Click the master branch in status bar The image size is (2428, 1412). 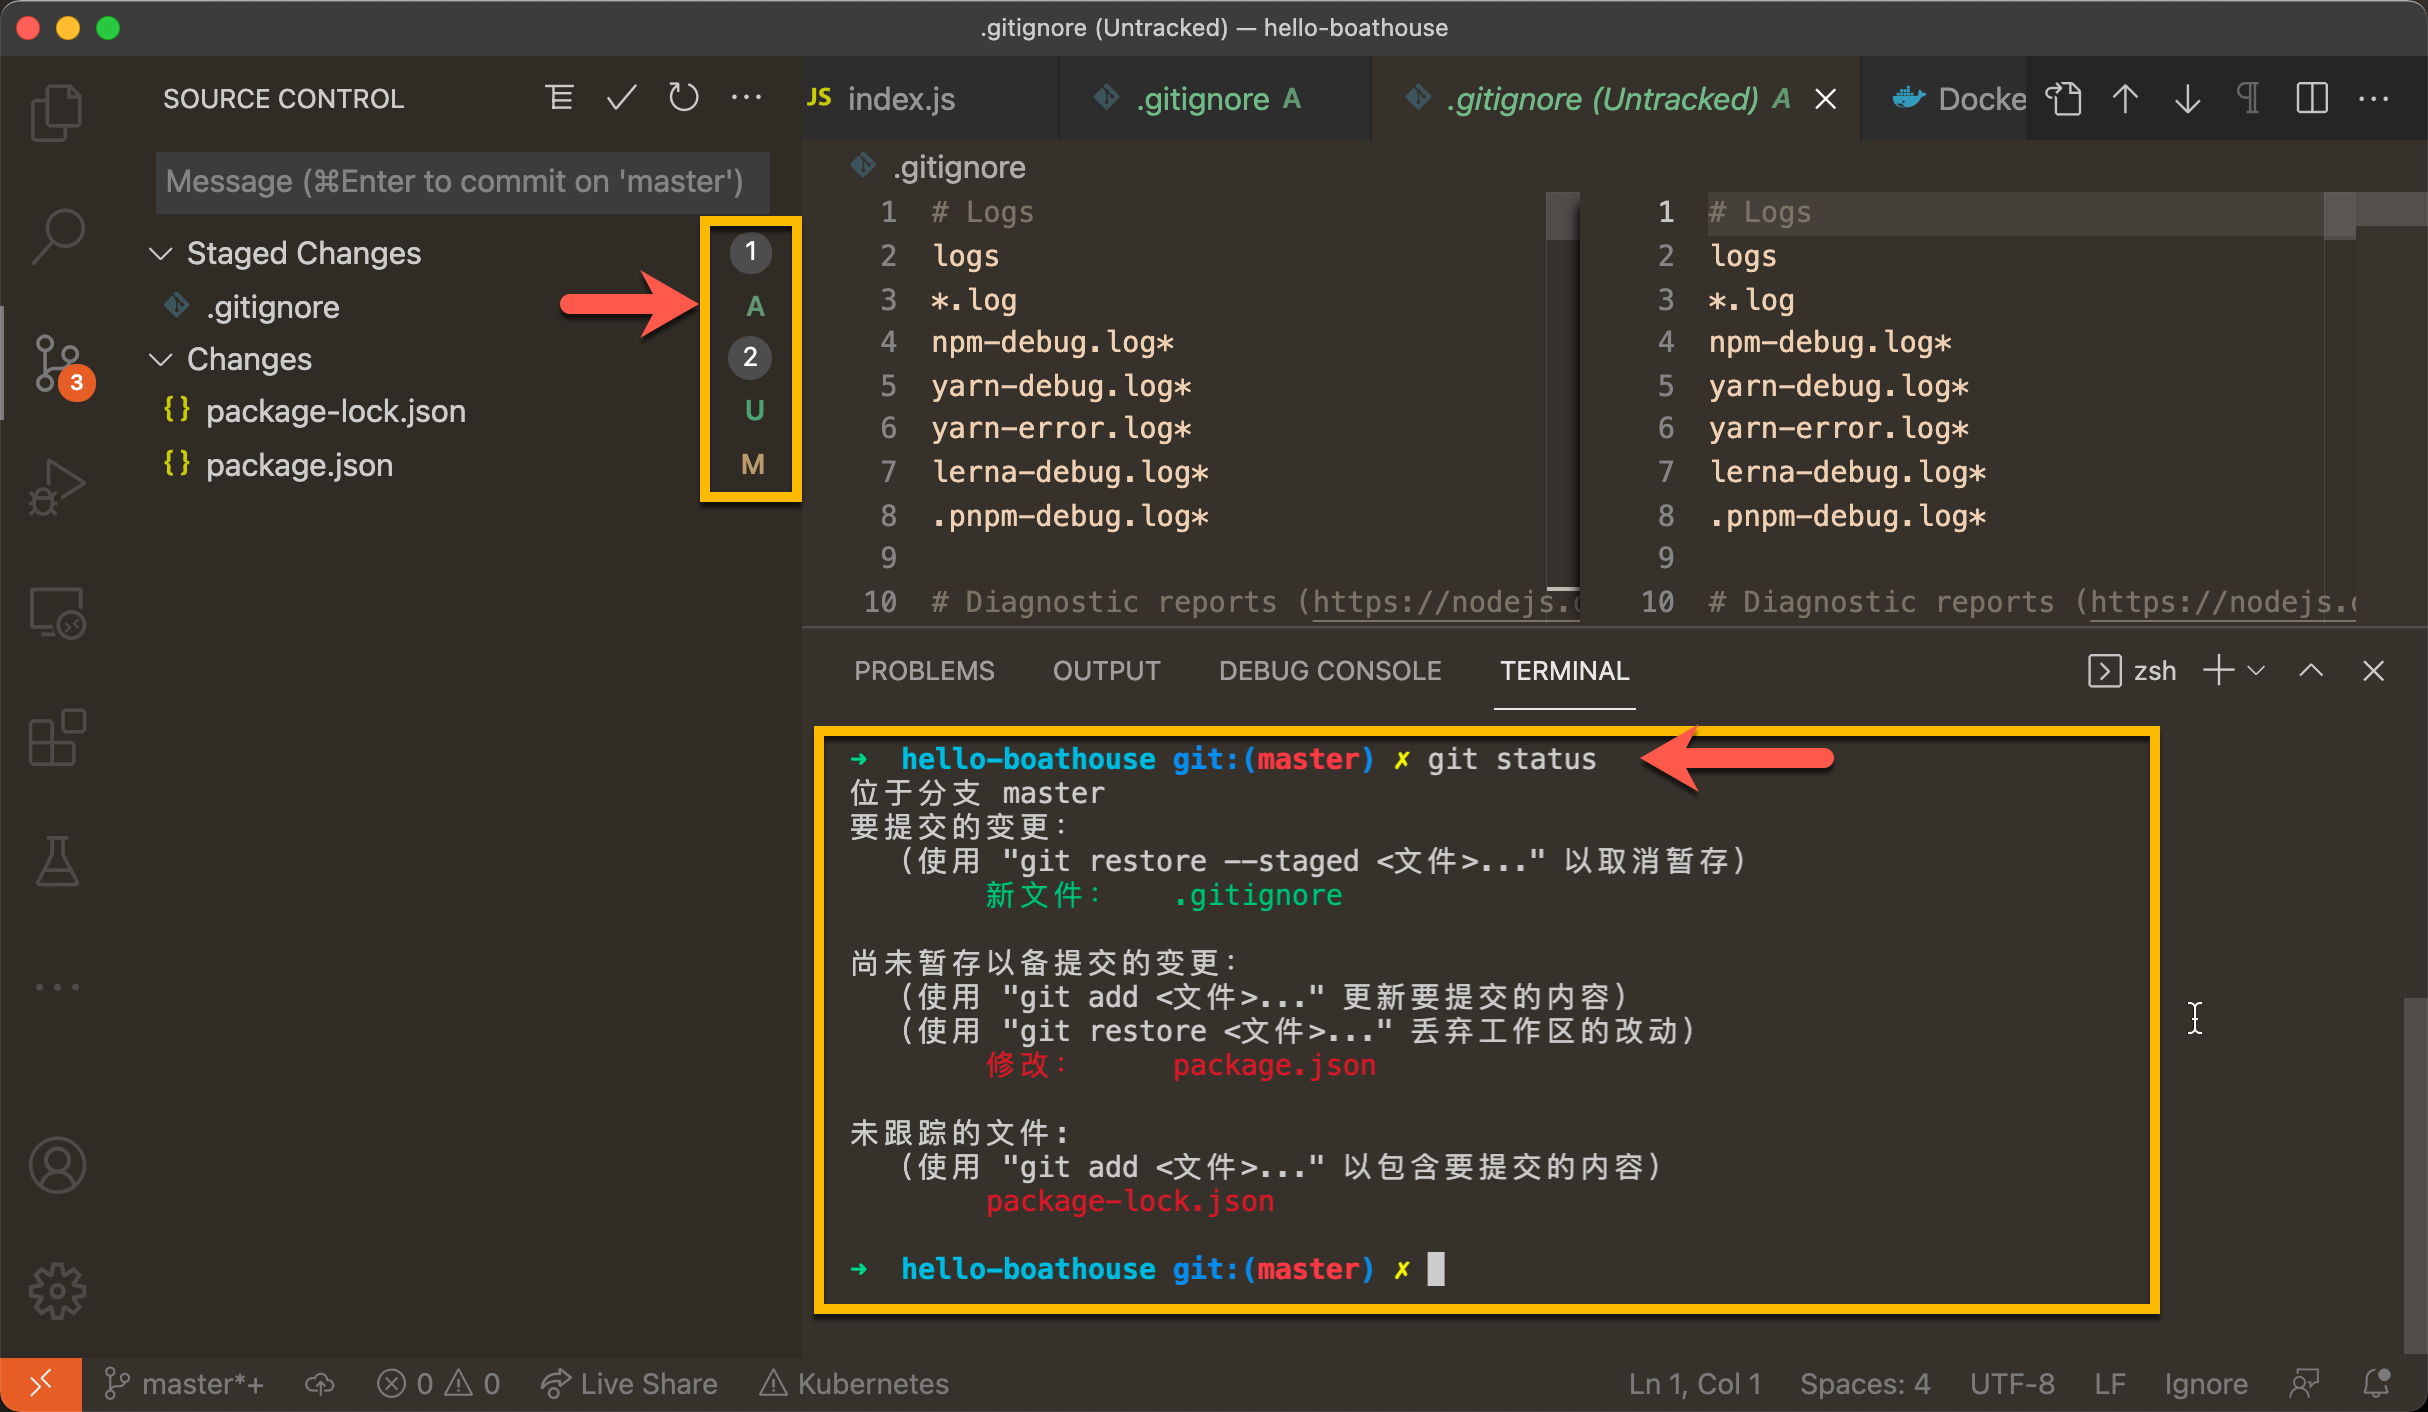pos(186,1384)
